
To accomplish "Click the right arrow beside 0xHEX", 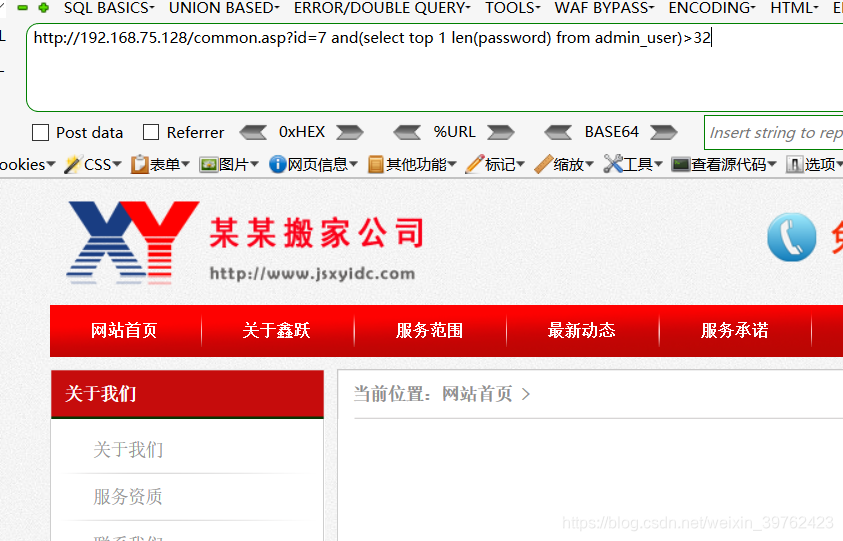I will pyautogui.click(x=350, y=132).
